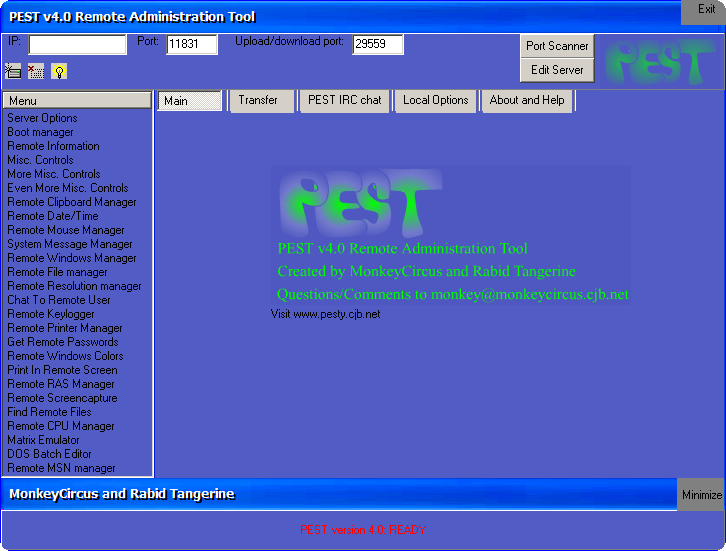Switch to the Transfer tab
Image resolution: width=726 pixels, height=551 pixels.
point(260,100)
